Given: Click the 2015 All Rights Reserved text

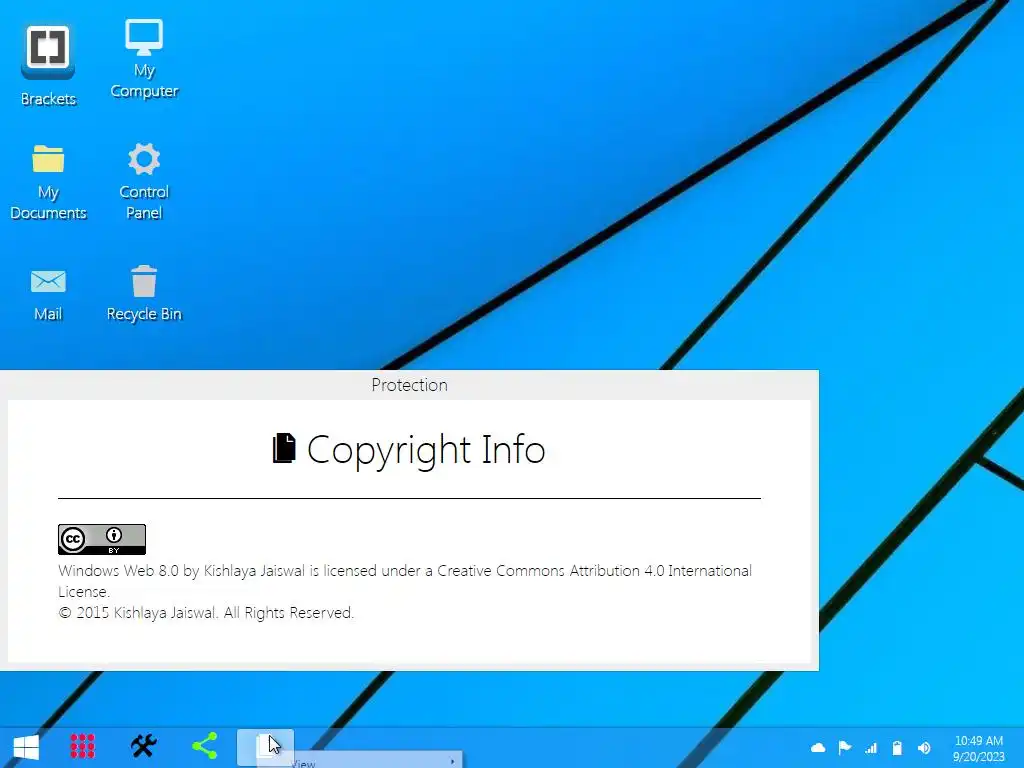Looking at the screenshot, I should 206,613.
